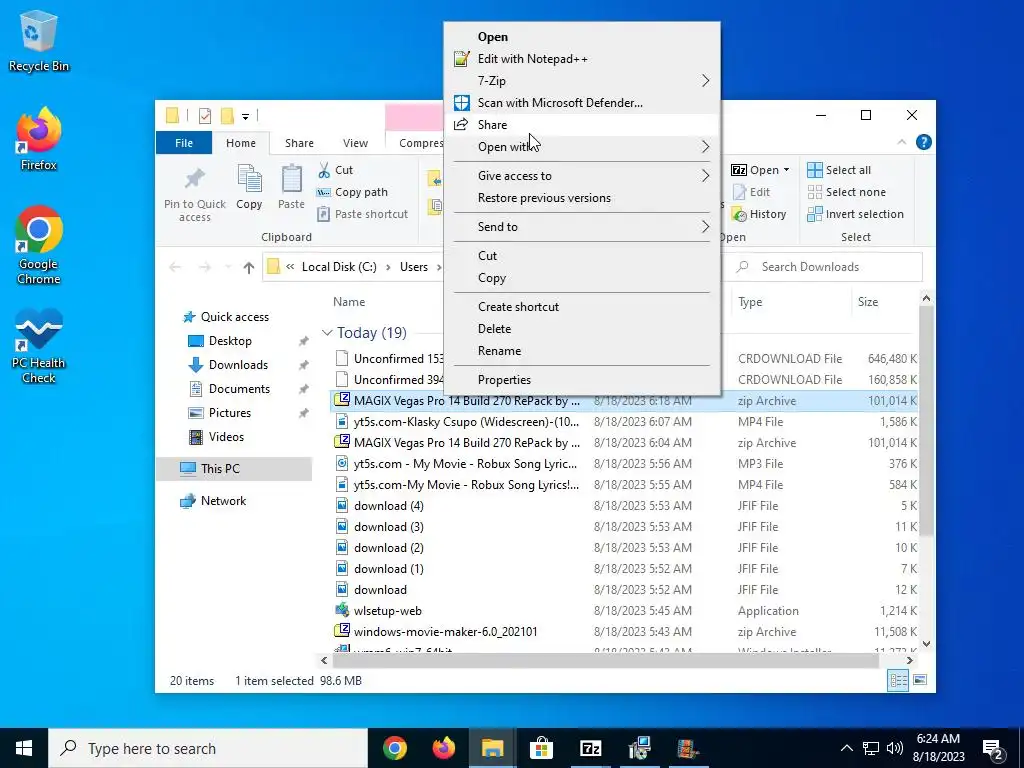Open the File ribbon tab
This screenshot has width=1024, height=768.
tap(184, 142)
